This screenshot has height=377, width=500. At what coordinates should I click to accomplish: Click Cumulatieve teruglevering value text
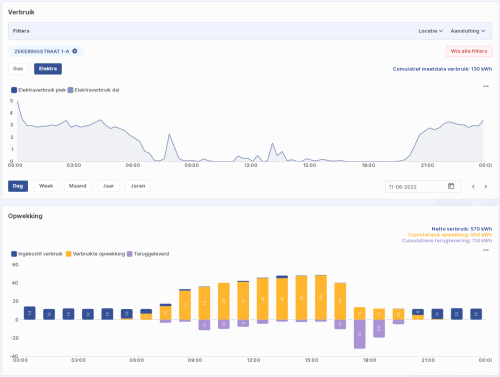click(447, 241)
